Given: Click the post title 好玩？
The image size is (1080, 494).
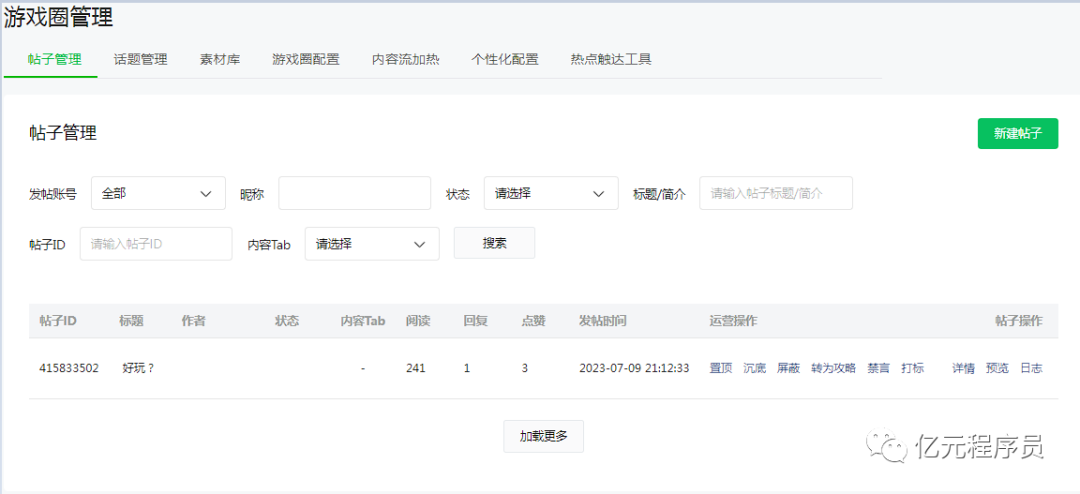Looking at the screenshot, I should click(138, 368).
